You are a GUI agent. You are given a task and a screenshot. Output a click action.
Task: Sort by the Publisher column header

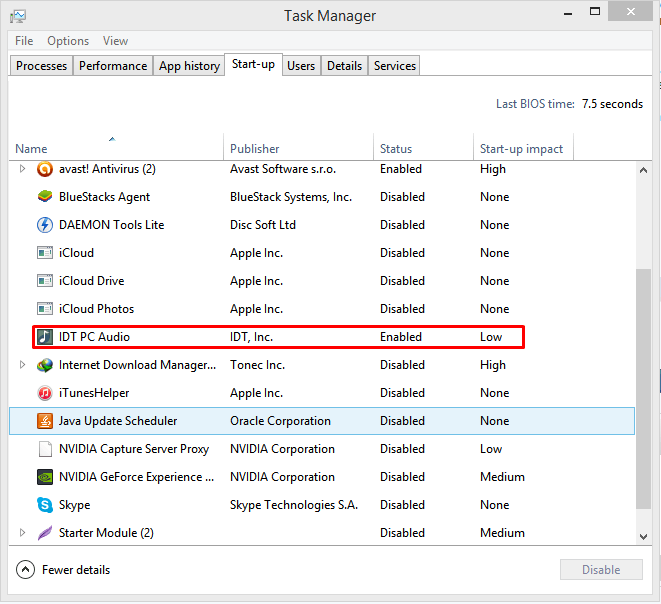tap(298, 148)
